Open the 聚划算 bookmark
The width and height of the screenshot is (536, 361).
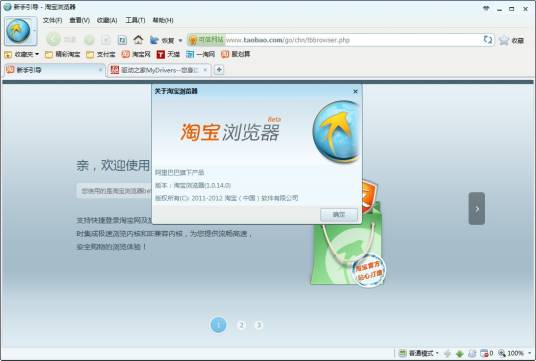236,54
